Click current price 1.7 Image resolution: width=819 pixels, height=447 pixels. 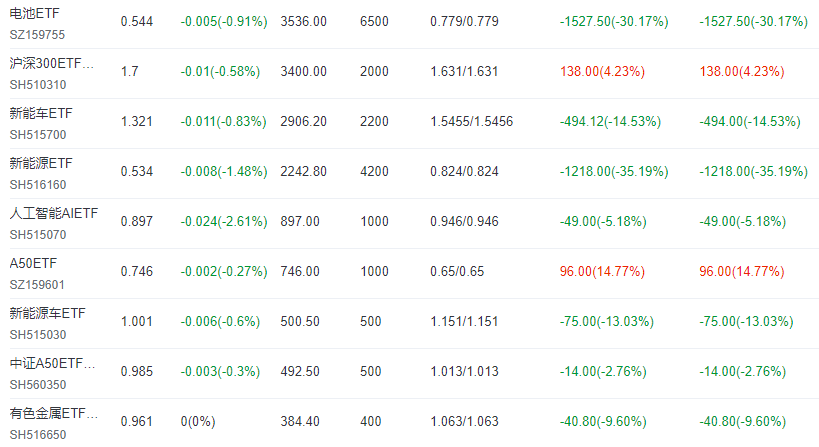pyautogui.click(x=130, y=72)
